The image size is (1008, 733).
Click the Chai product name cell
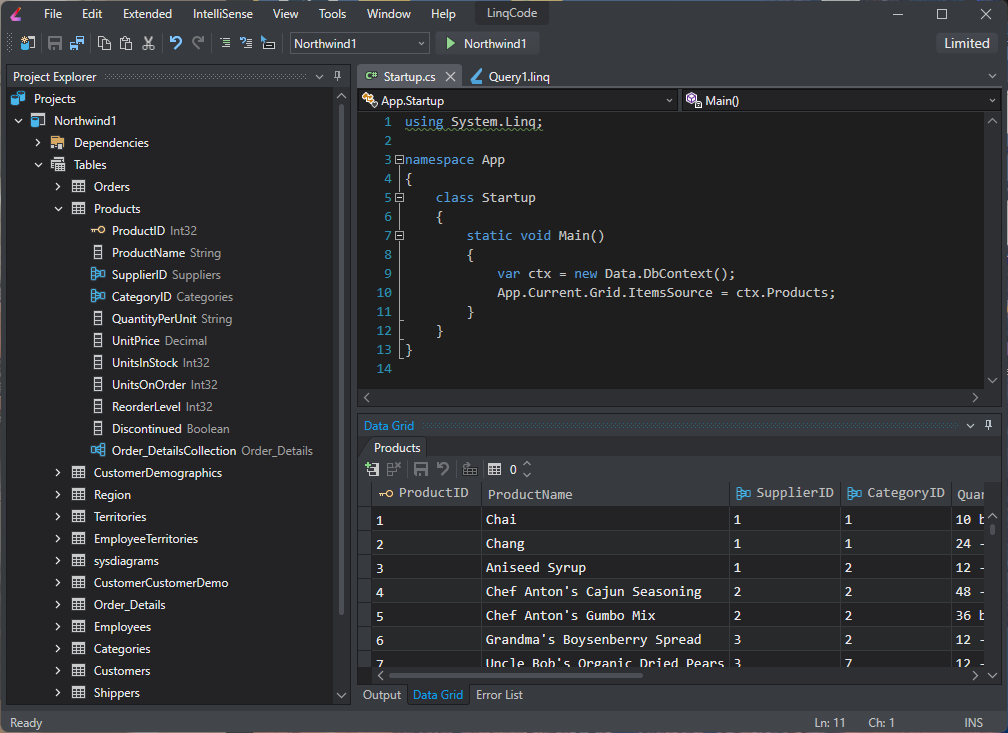pyautogui.click(x=606, y=520)
